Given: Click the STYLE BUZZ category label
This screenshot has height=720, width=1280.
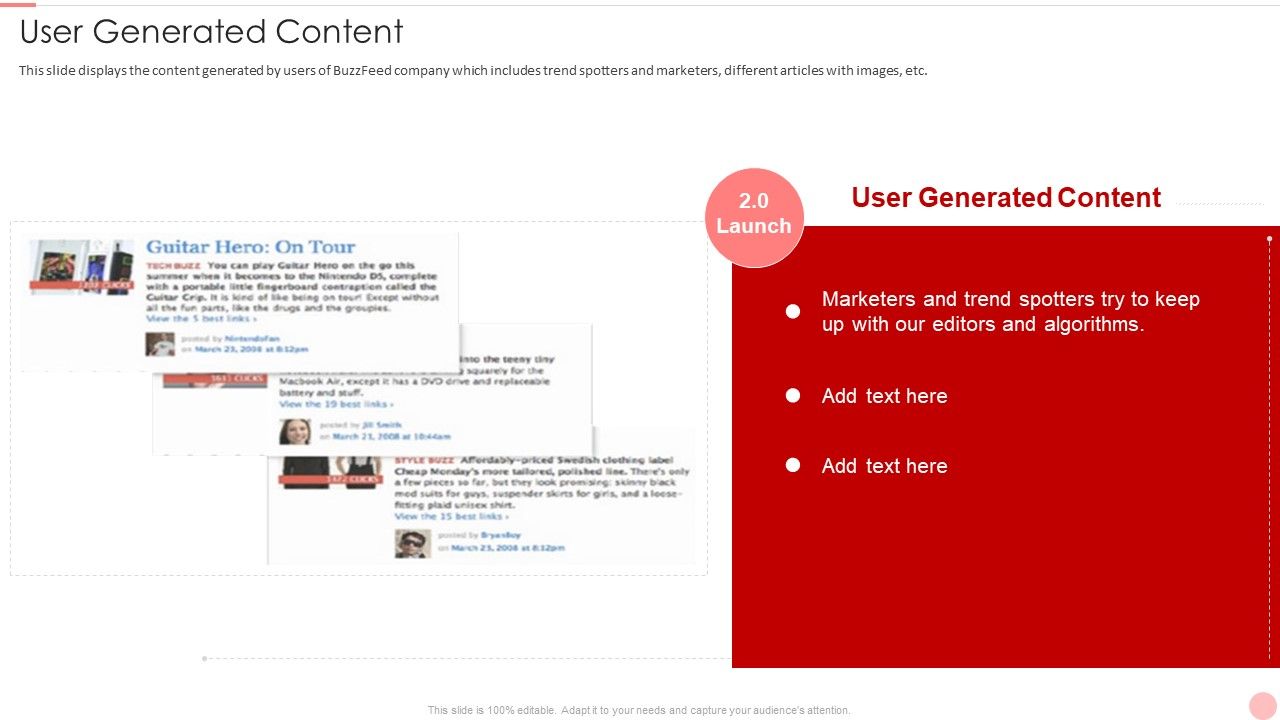Looking at the screenshot, I should pyautogui.click(x=424, y=460).
